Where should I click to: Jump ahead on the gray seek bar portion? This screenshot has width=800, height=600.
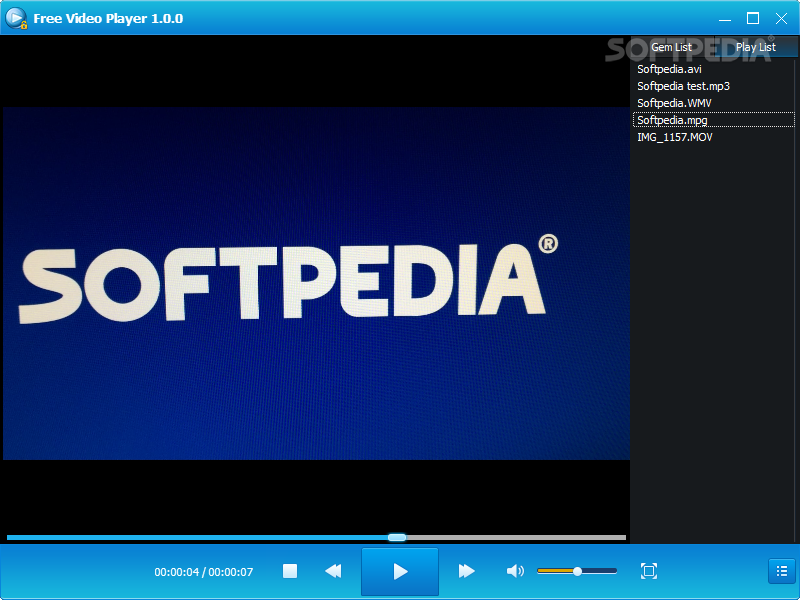pyautogui.click(x=515, y=537)
